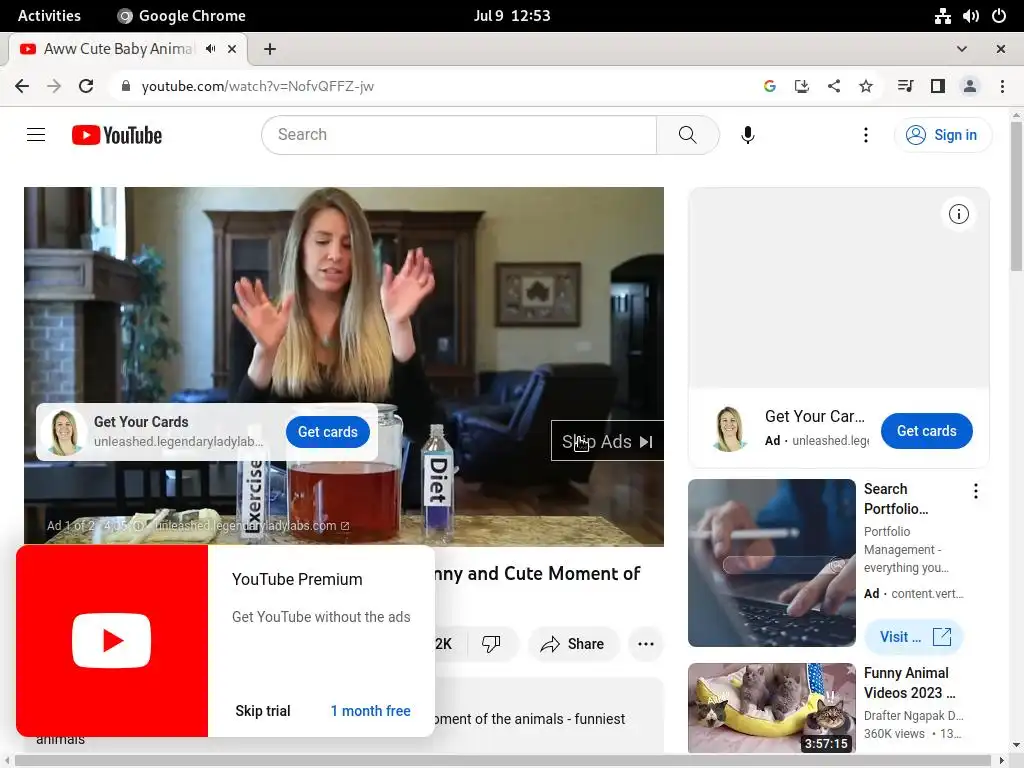This screenshot has width=1024, height=768.
Task: Click Drafter Ngapak channel name
Action: click(913, 715)
